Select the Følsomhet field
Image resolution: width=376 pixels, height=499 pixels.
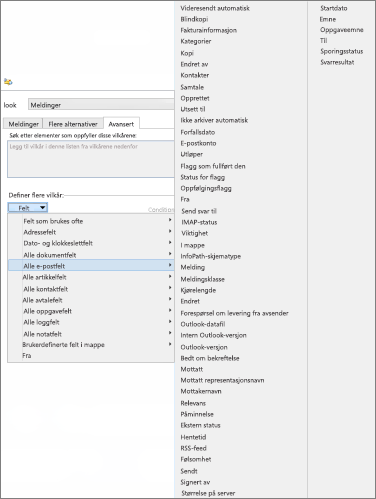196,459
